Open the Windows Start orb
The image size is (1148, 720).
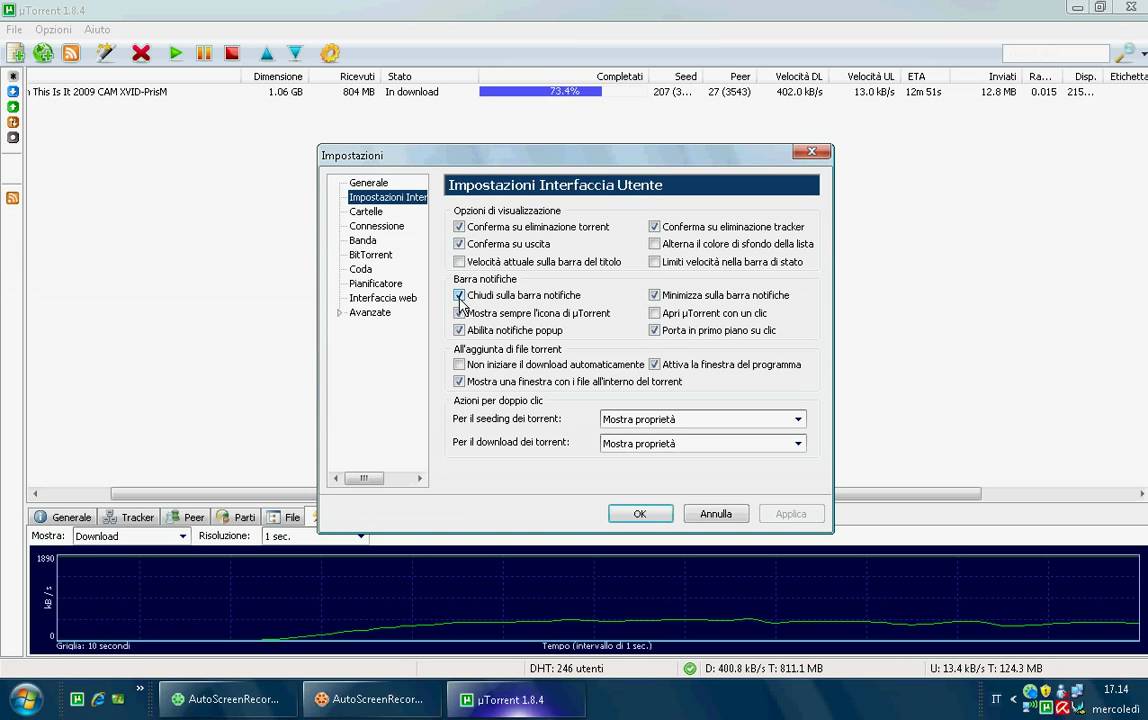tap(26, 699)
